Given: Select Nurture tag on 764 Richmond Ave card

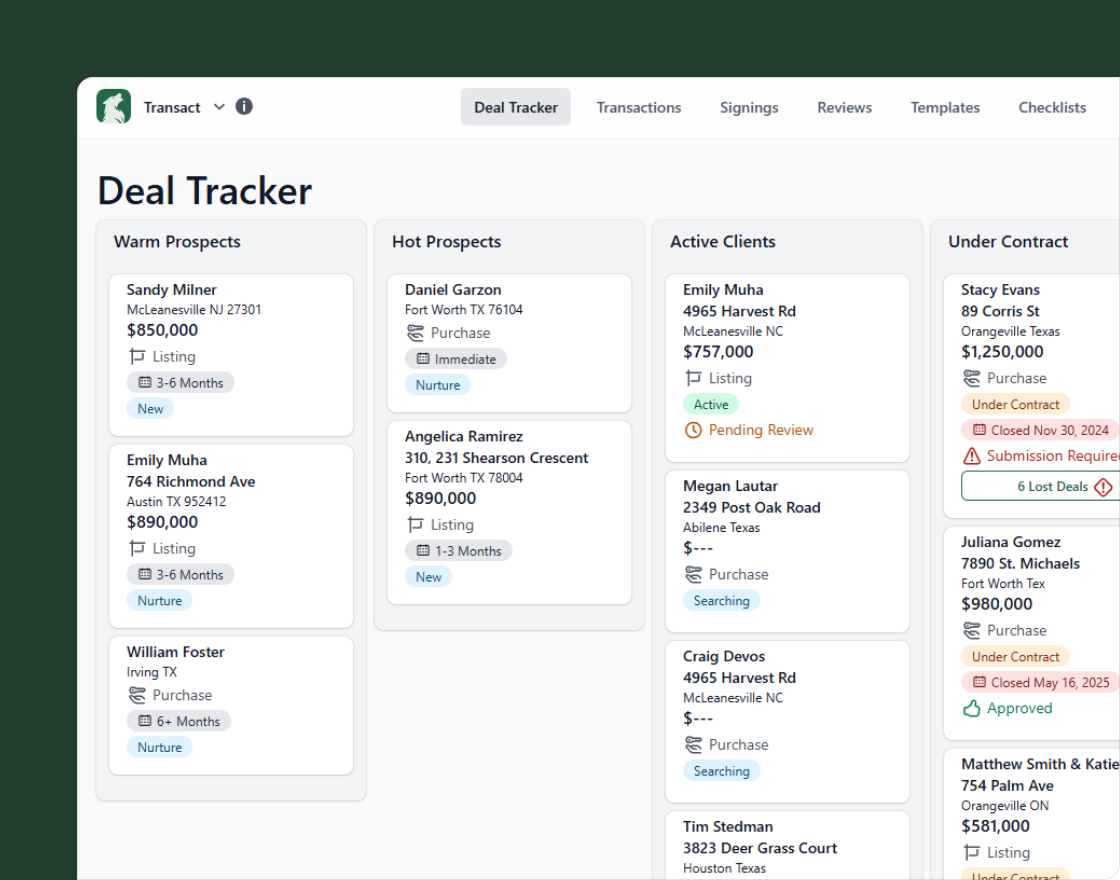Looking at the screenshot, I should 159,601.
